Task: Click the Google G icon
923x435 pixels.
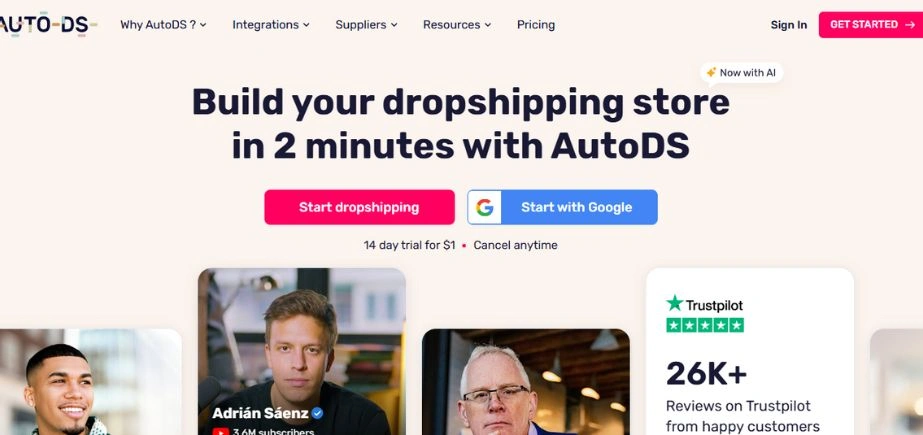Action: [x=484, y=207]
